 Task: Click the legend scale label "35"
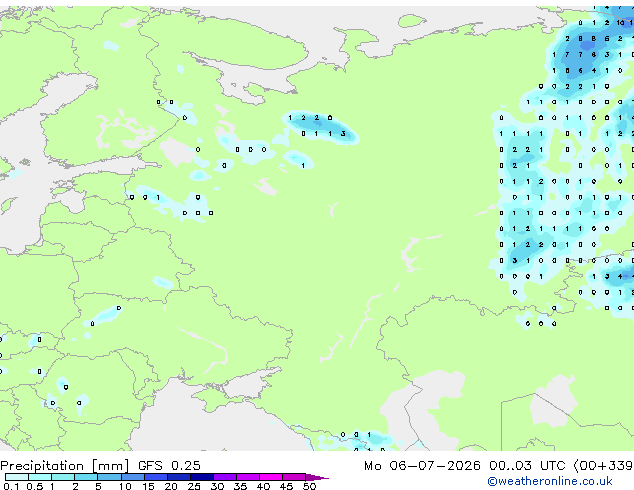pyautogui.click(x=241, y=486)
